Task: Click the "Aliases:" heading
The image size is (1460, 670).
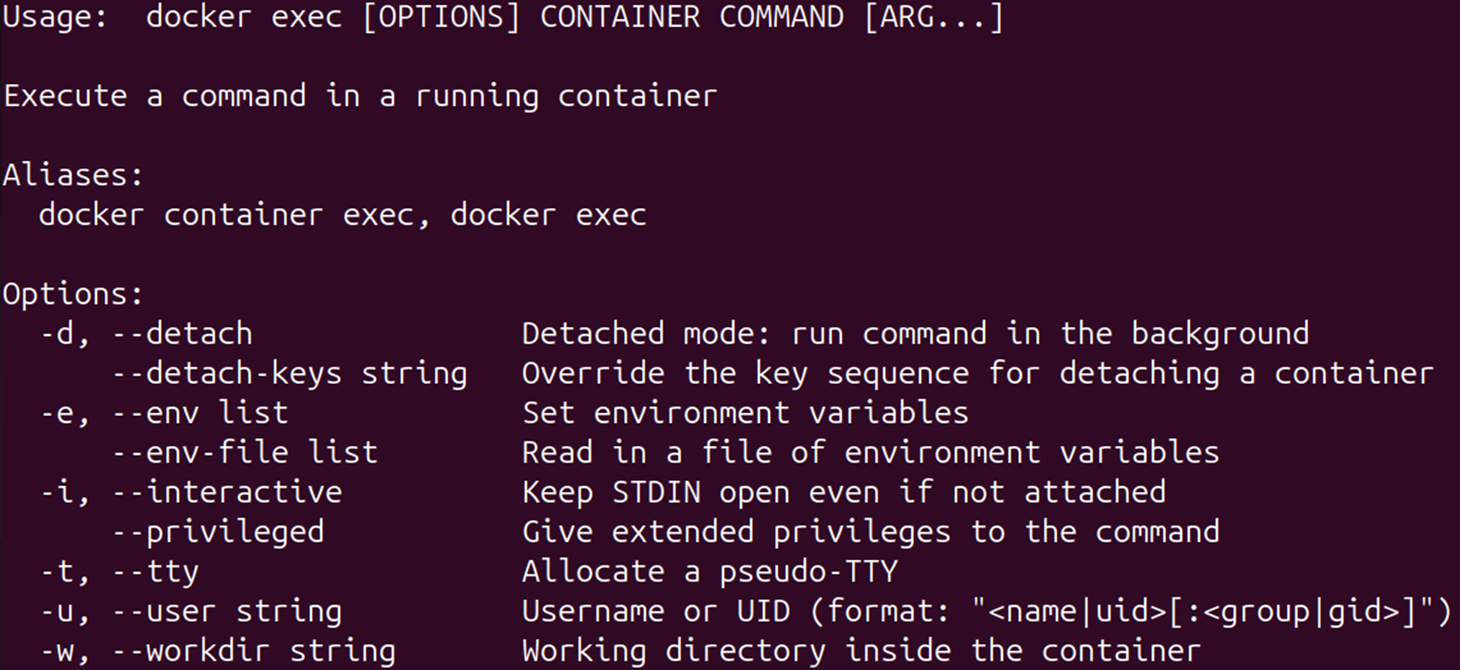Action: pos(73,175)
